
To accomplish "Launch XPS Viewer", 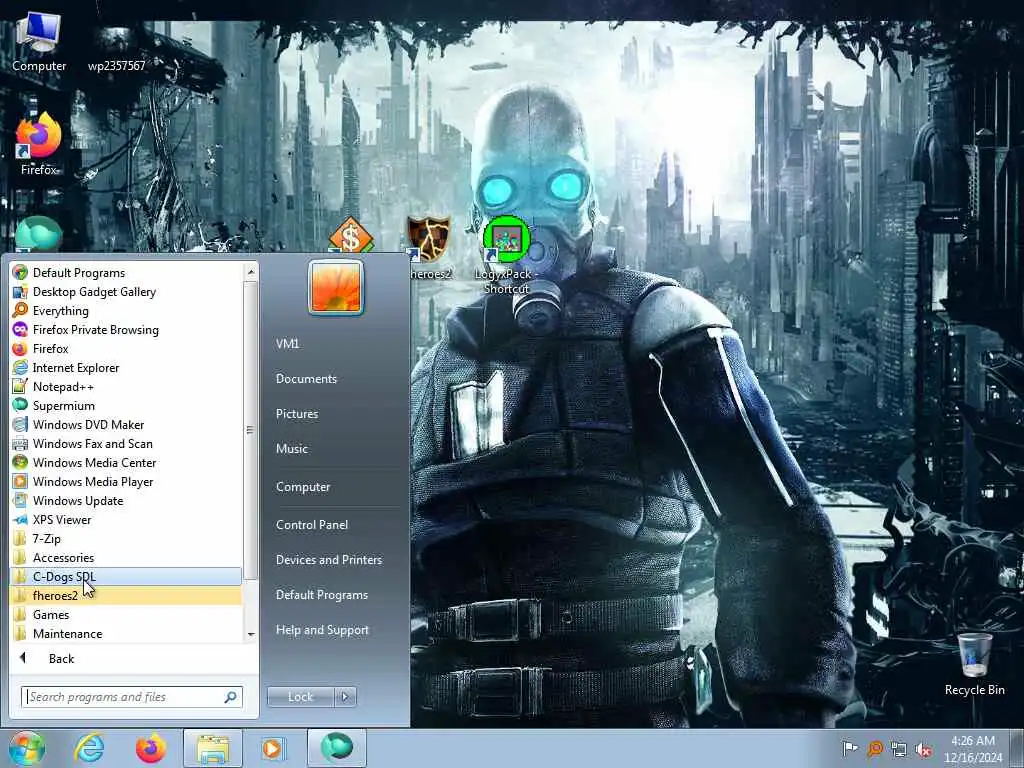I will pyautogui.click(x=126, y=519).
